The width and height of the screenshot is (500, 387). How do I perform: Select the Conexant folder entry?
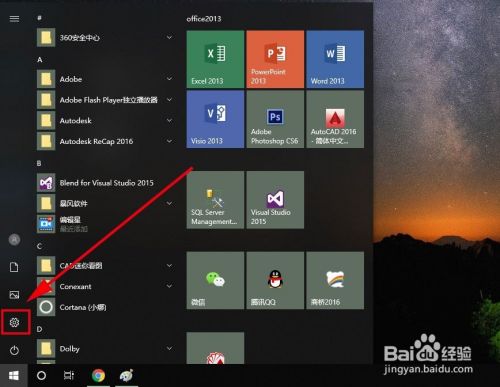[x=106, y=286]
